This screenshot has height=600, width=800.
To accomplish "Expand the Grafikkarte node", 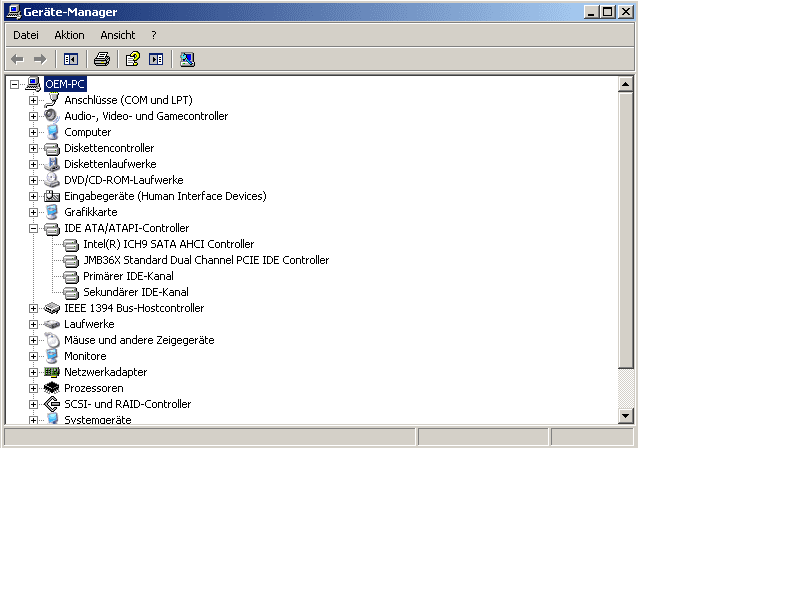I will (33, 212).
